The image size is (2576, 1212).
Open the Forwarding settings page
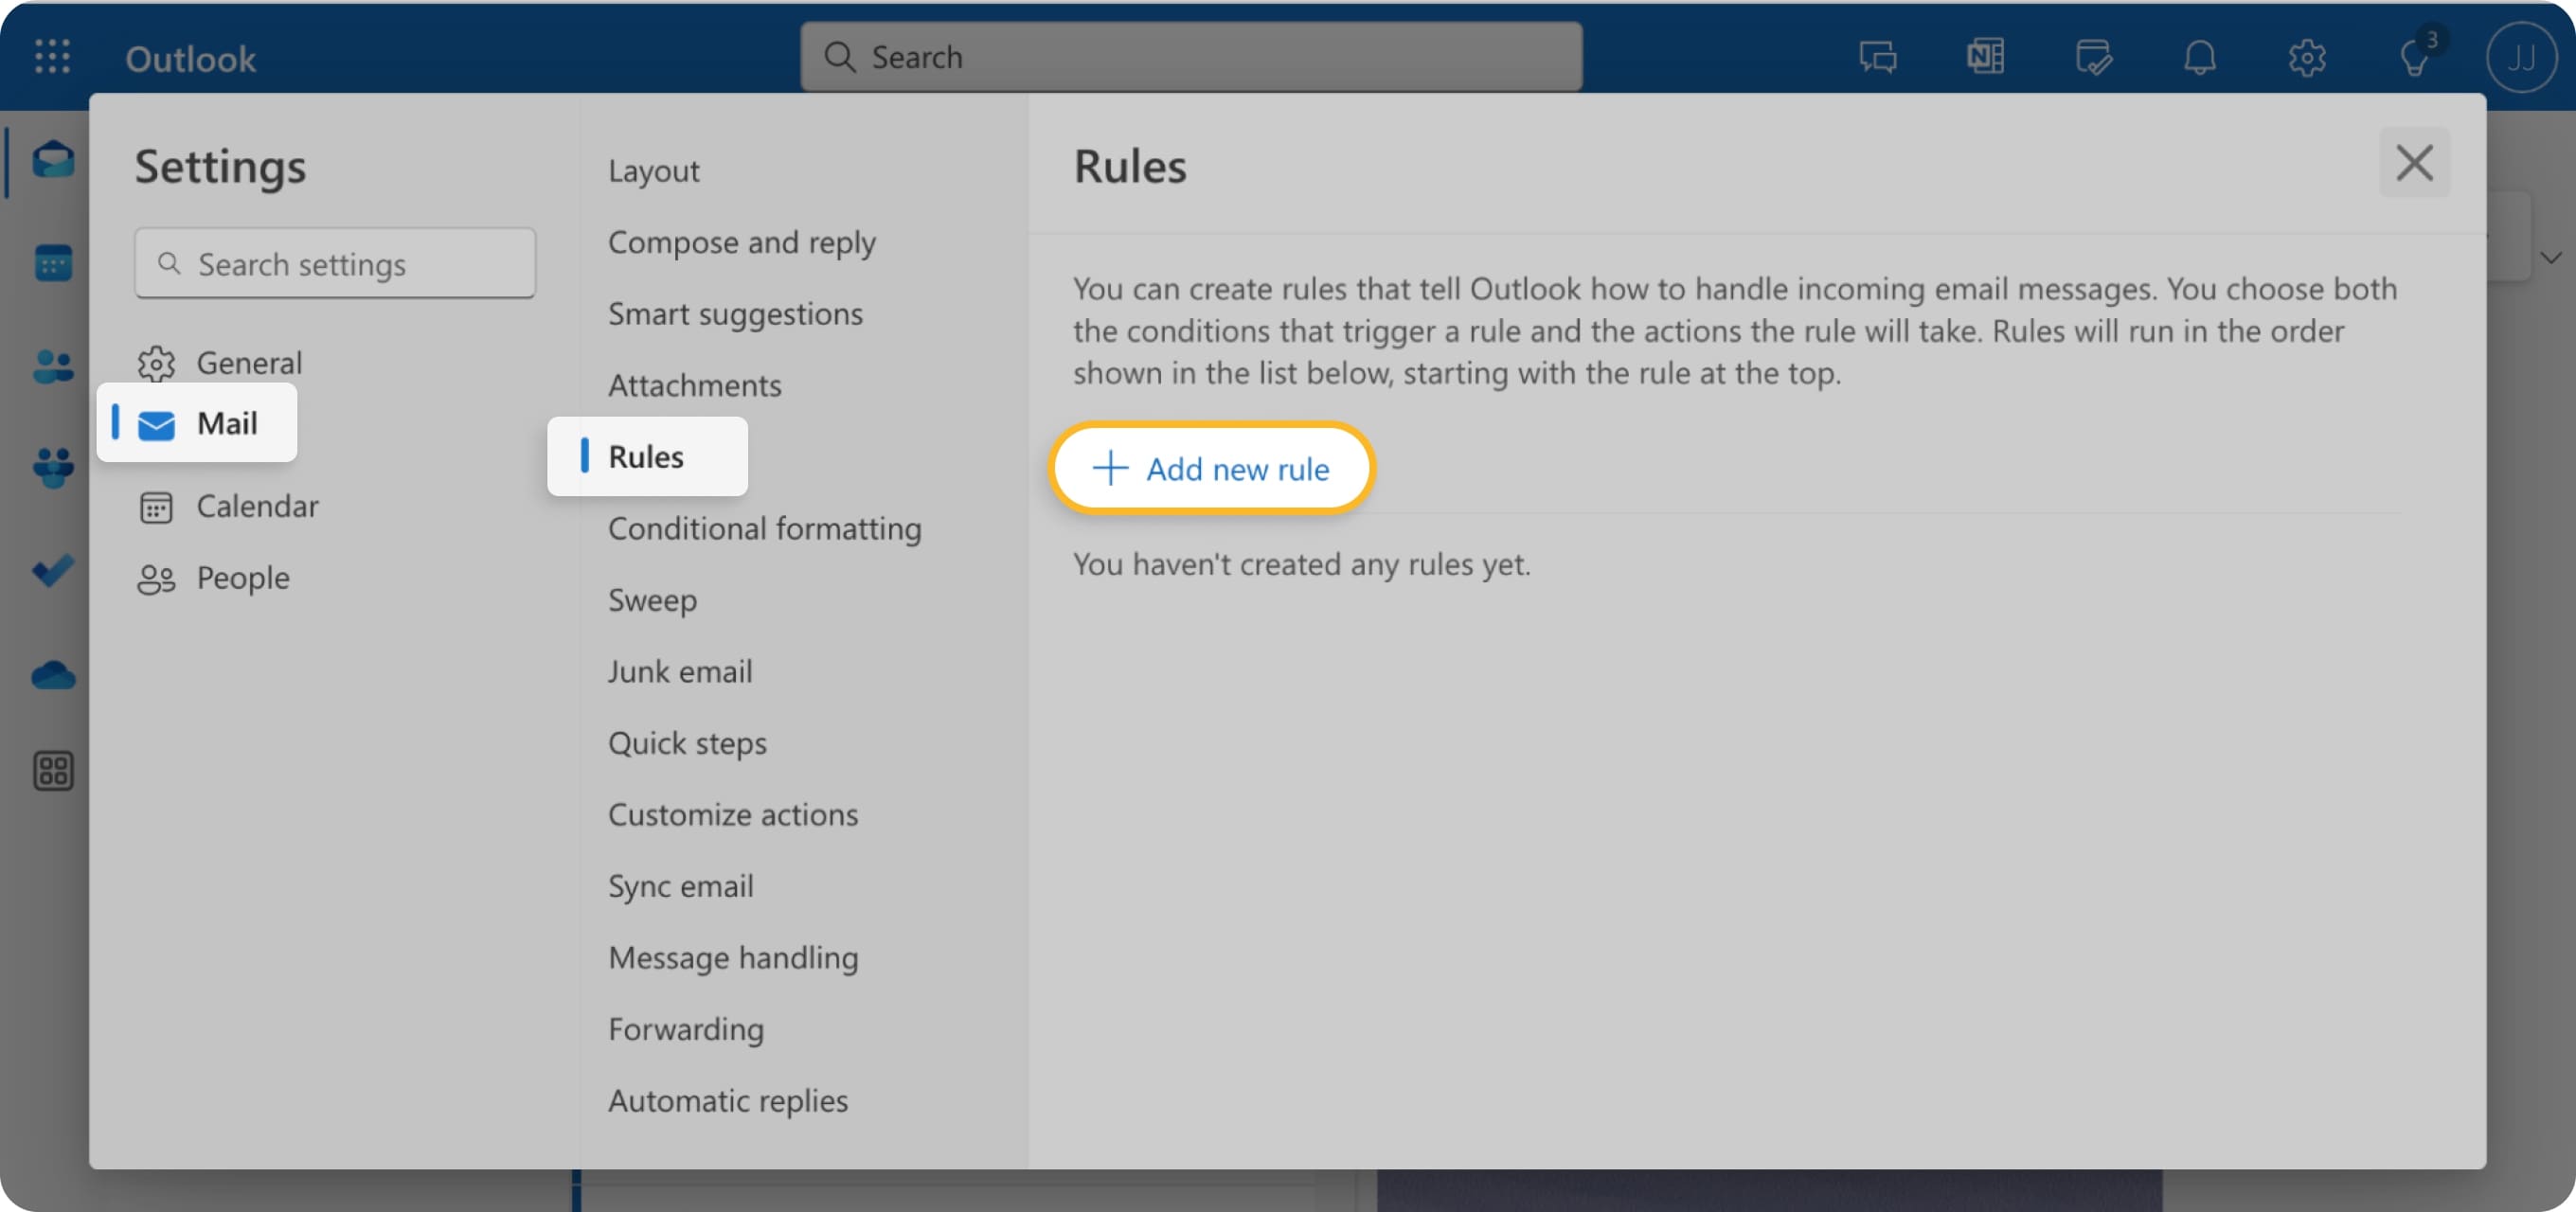point(685,1028)
